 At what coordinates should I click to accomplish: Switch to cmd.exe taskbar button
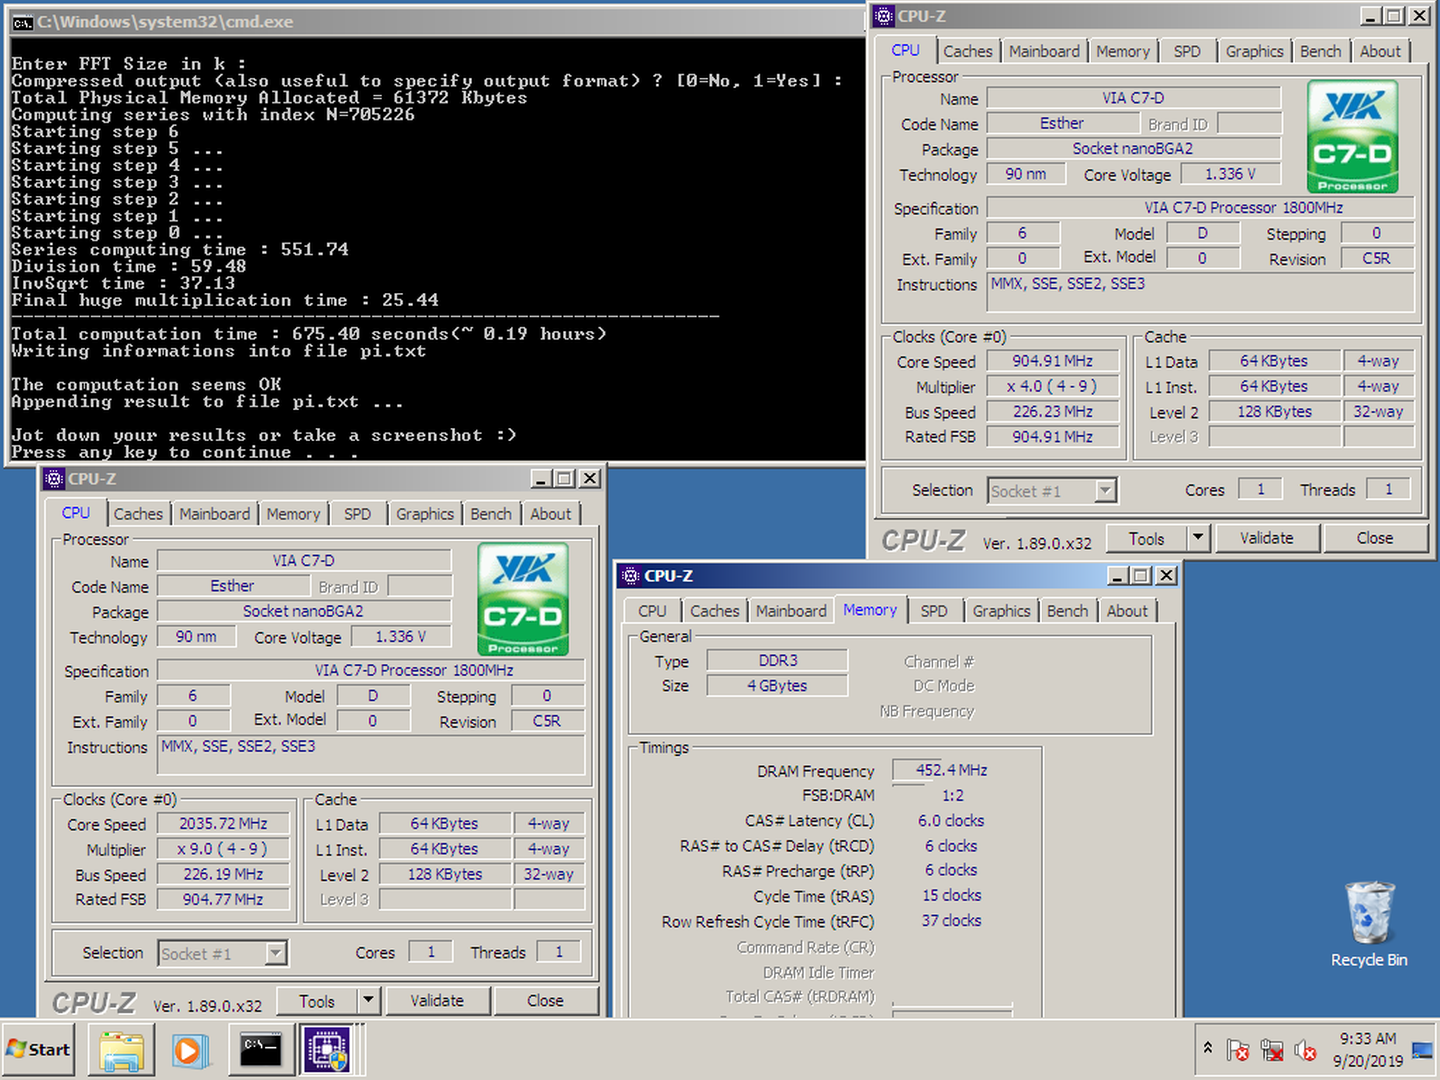click(261, 1050)
